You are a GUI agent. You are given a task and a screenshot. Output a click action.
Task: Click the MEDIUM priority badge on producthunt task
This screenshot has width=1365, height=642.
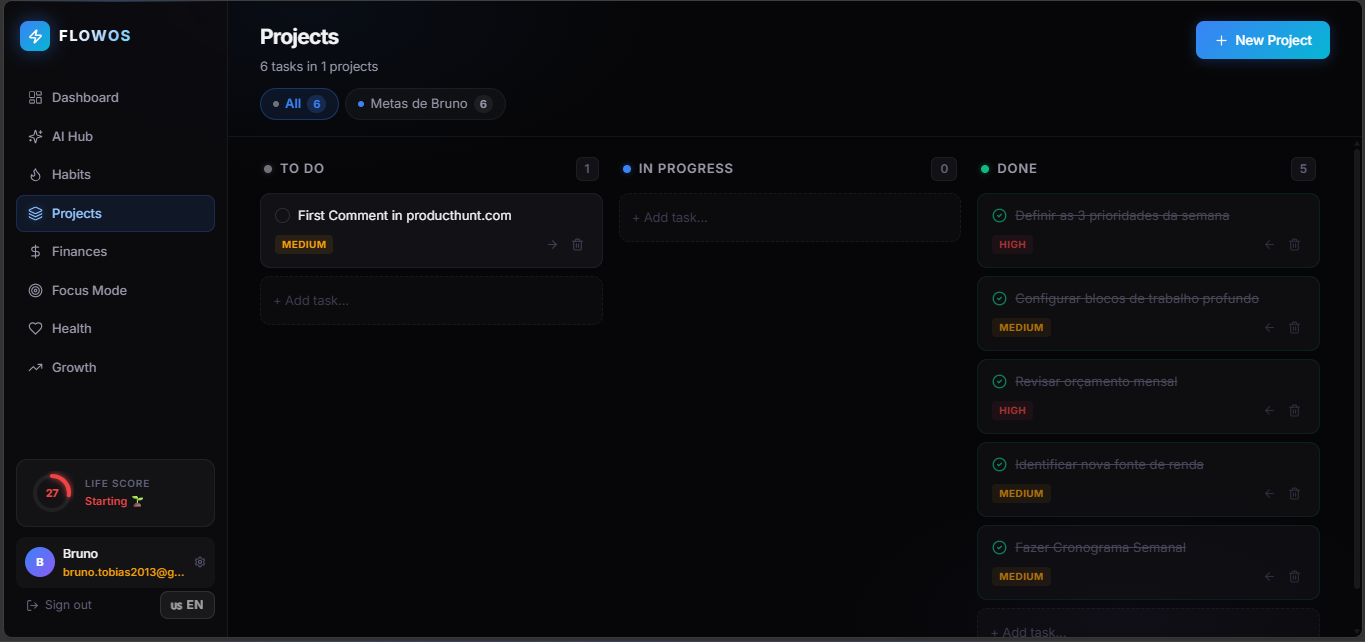(304, 244)
